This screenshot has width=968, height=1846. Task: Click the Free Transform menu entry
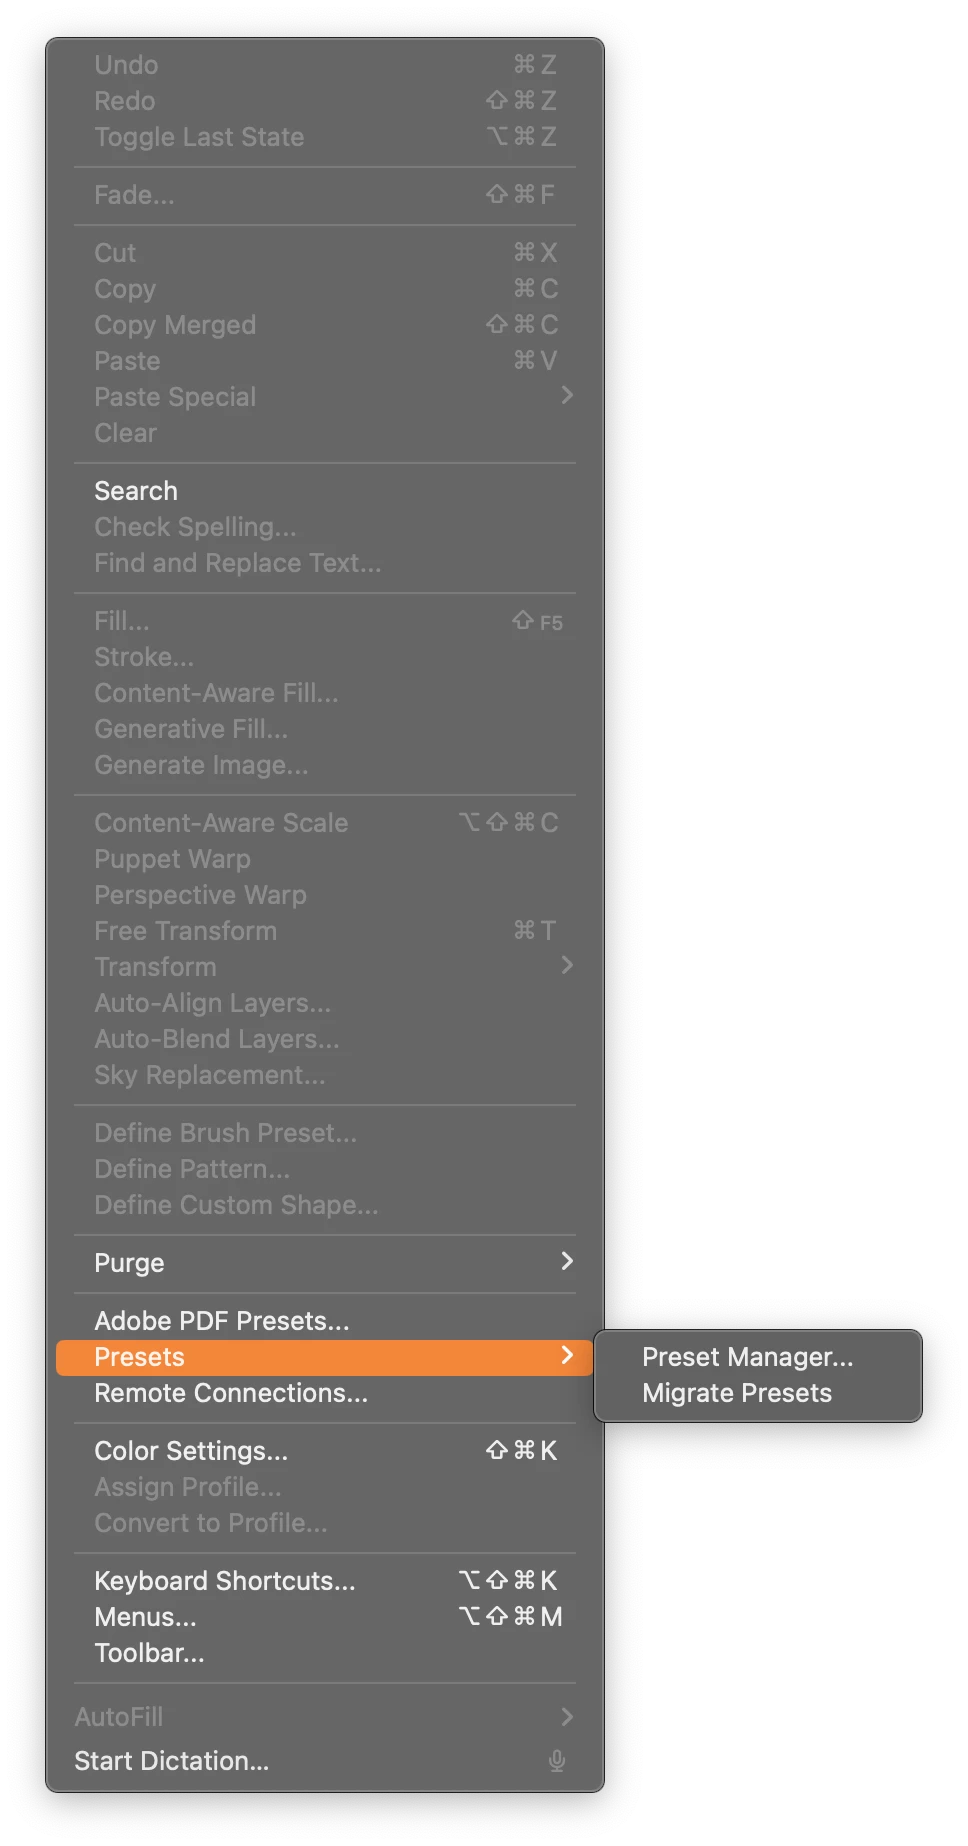pos(185,931)
